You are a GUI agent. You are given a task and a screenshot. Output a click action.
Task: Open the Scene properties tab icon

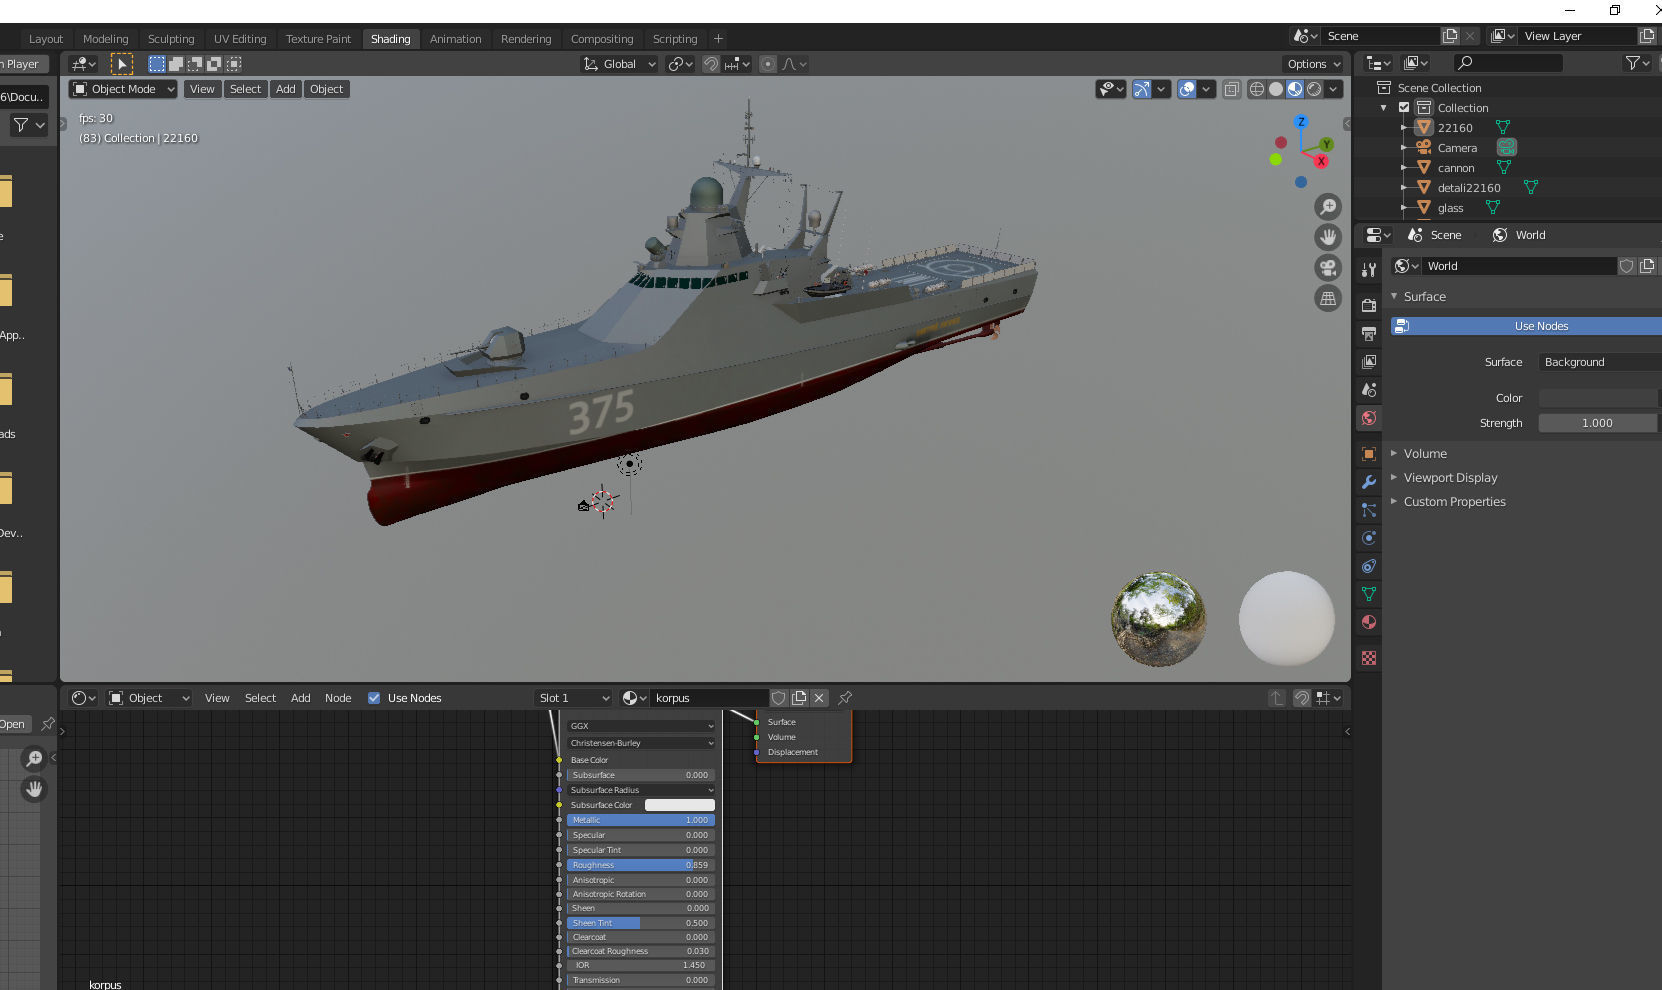1369,390
